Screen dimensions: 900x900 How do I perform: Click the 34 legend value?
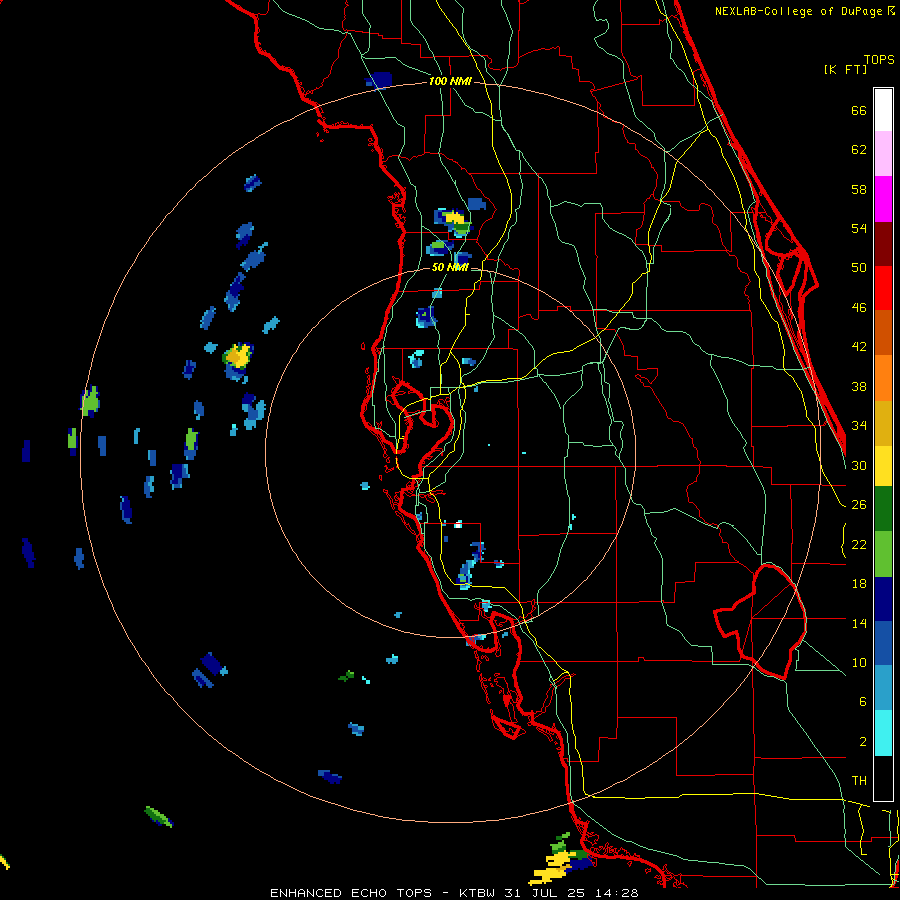click(859, 425)
